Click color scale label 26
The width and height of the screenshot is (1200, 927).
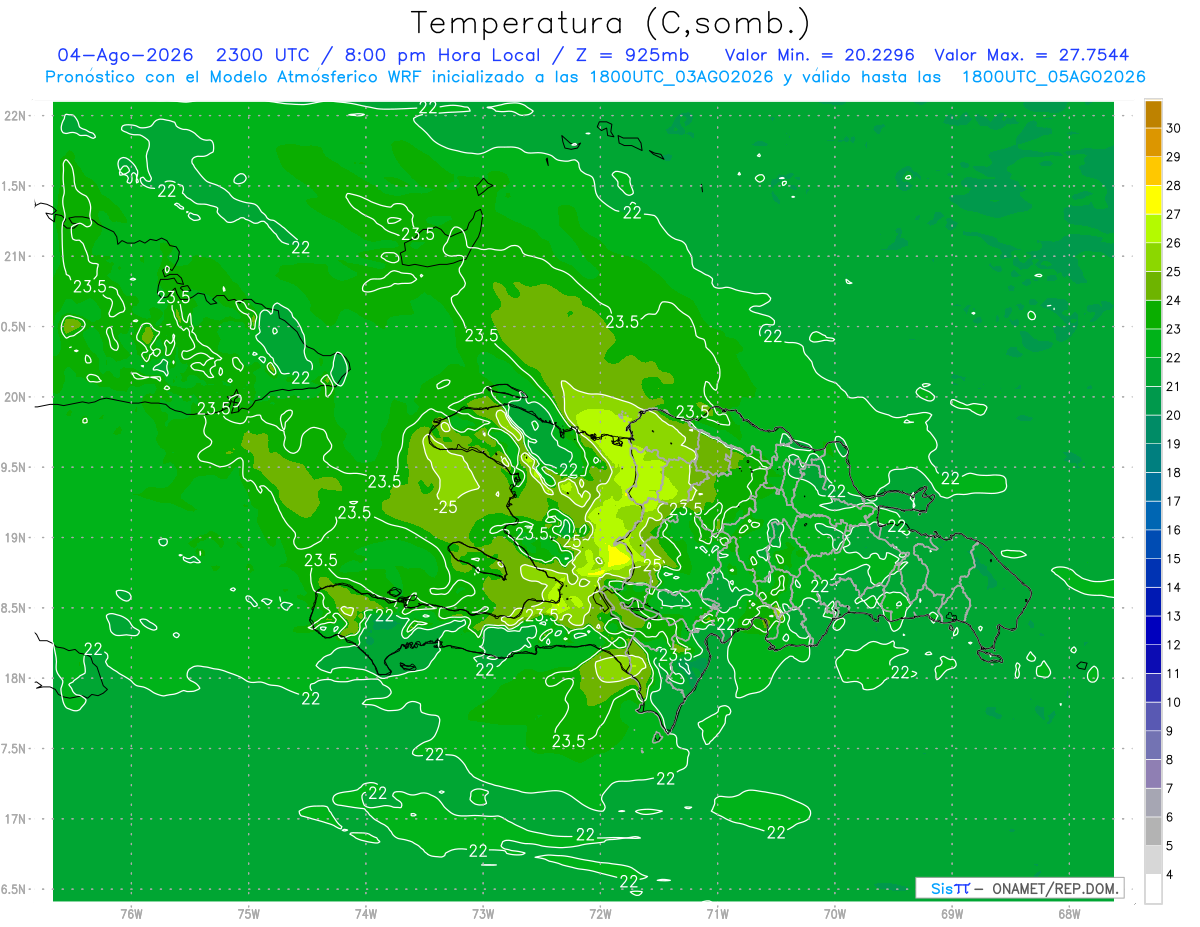1173,243
